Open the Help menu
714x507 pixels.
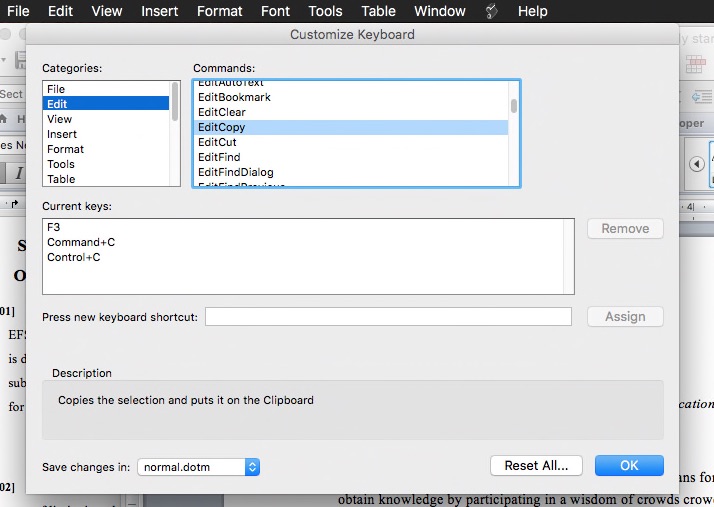(532, 11)
